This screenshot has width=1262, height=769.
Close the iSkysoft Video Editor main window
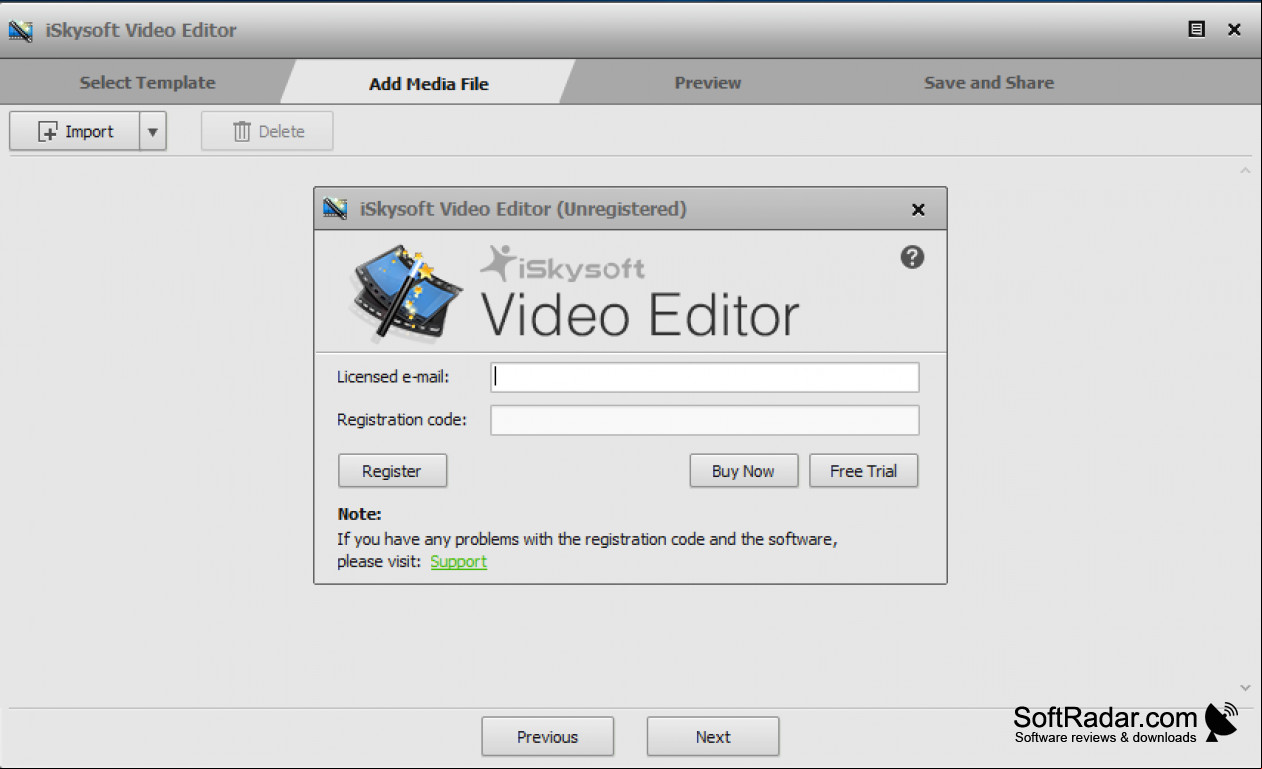(x=1234, y=29)
